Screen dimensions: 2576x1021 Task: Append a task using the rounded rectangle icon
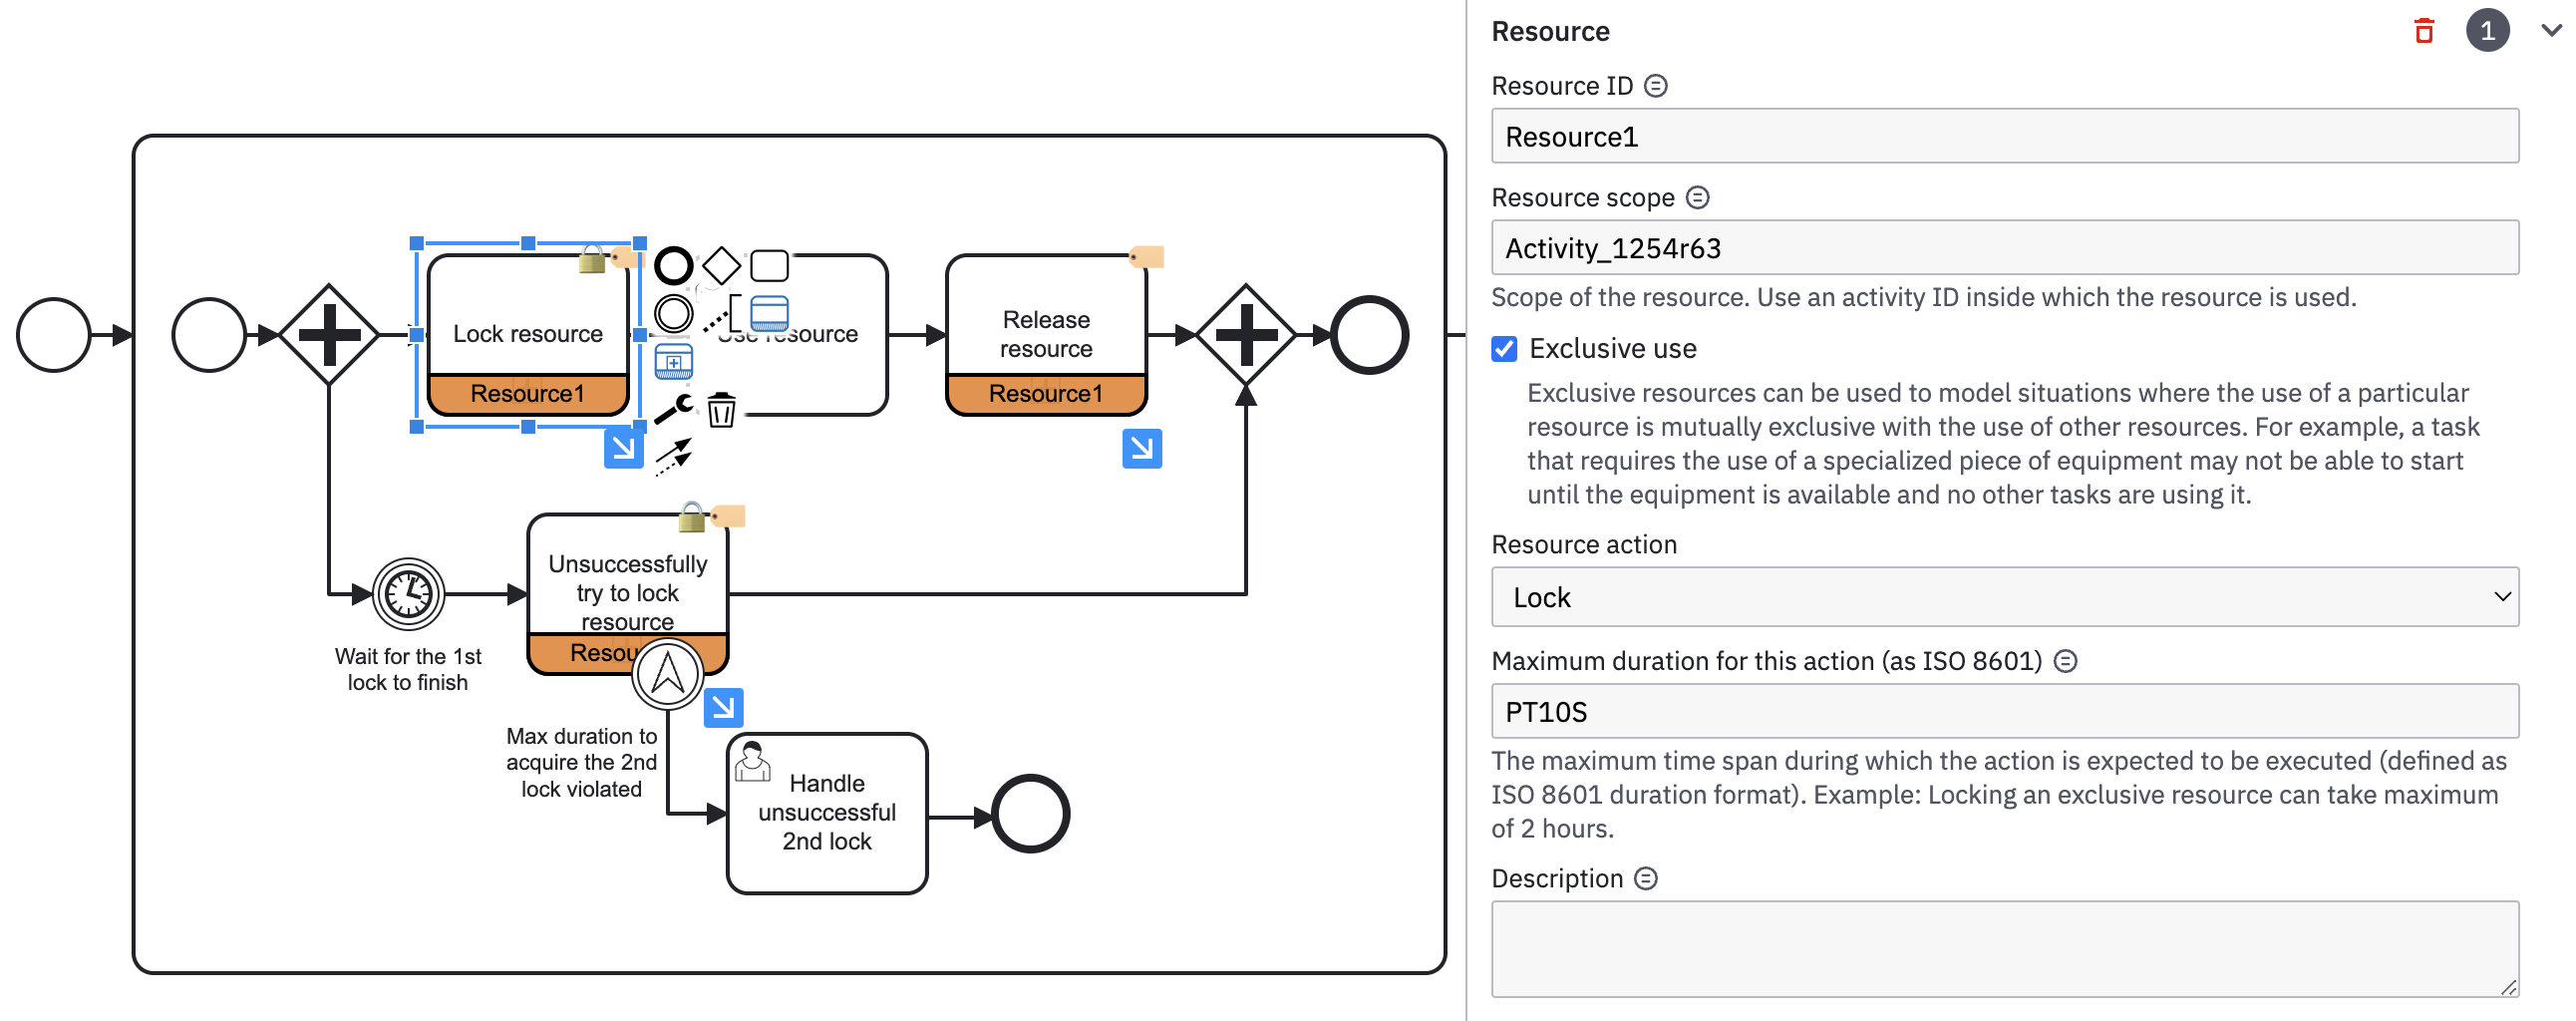pyautogui.click(x=769, y=266)
